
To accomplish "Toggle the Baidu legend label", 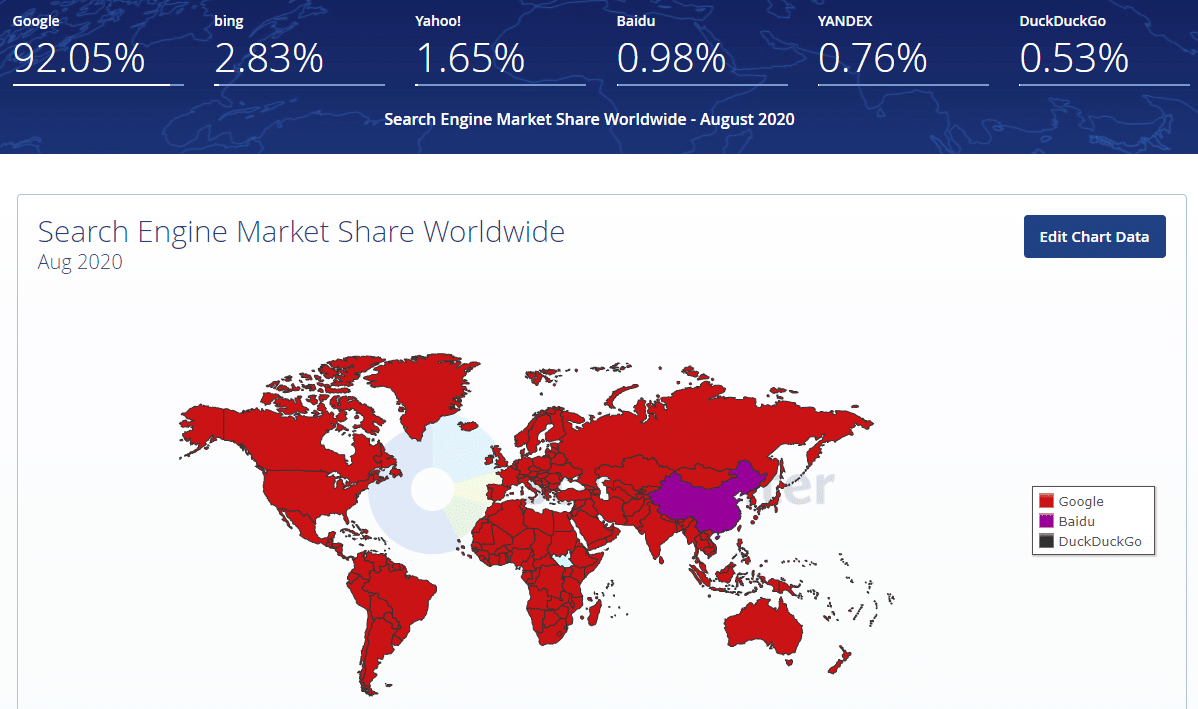I will click(x=1077, y=521).
